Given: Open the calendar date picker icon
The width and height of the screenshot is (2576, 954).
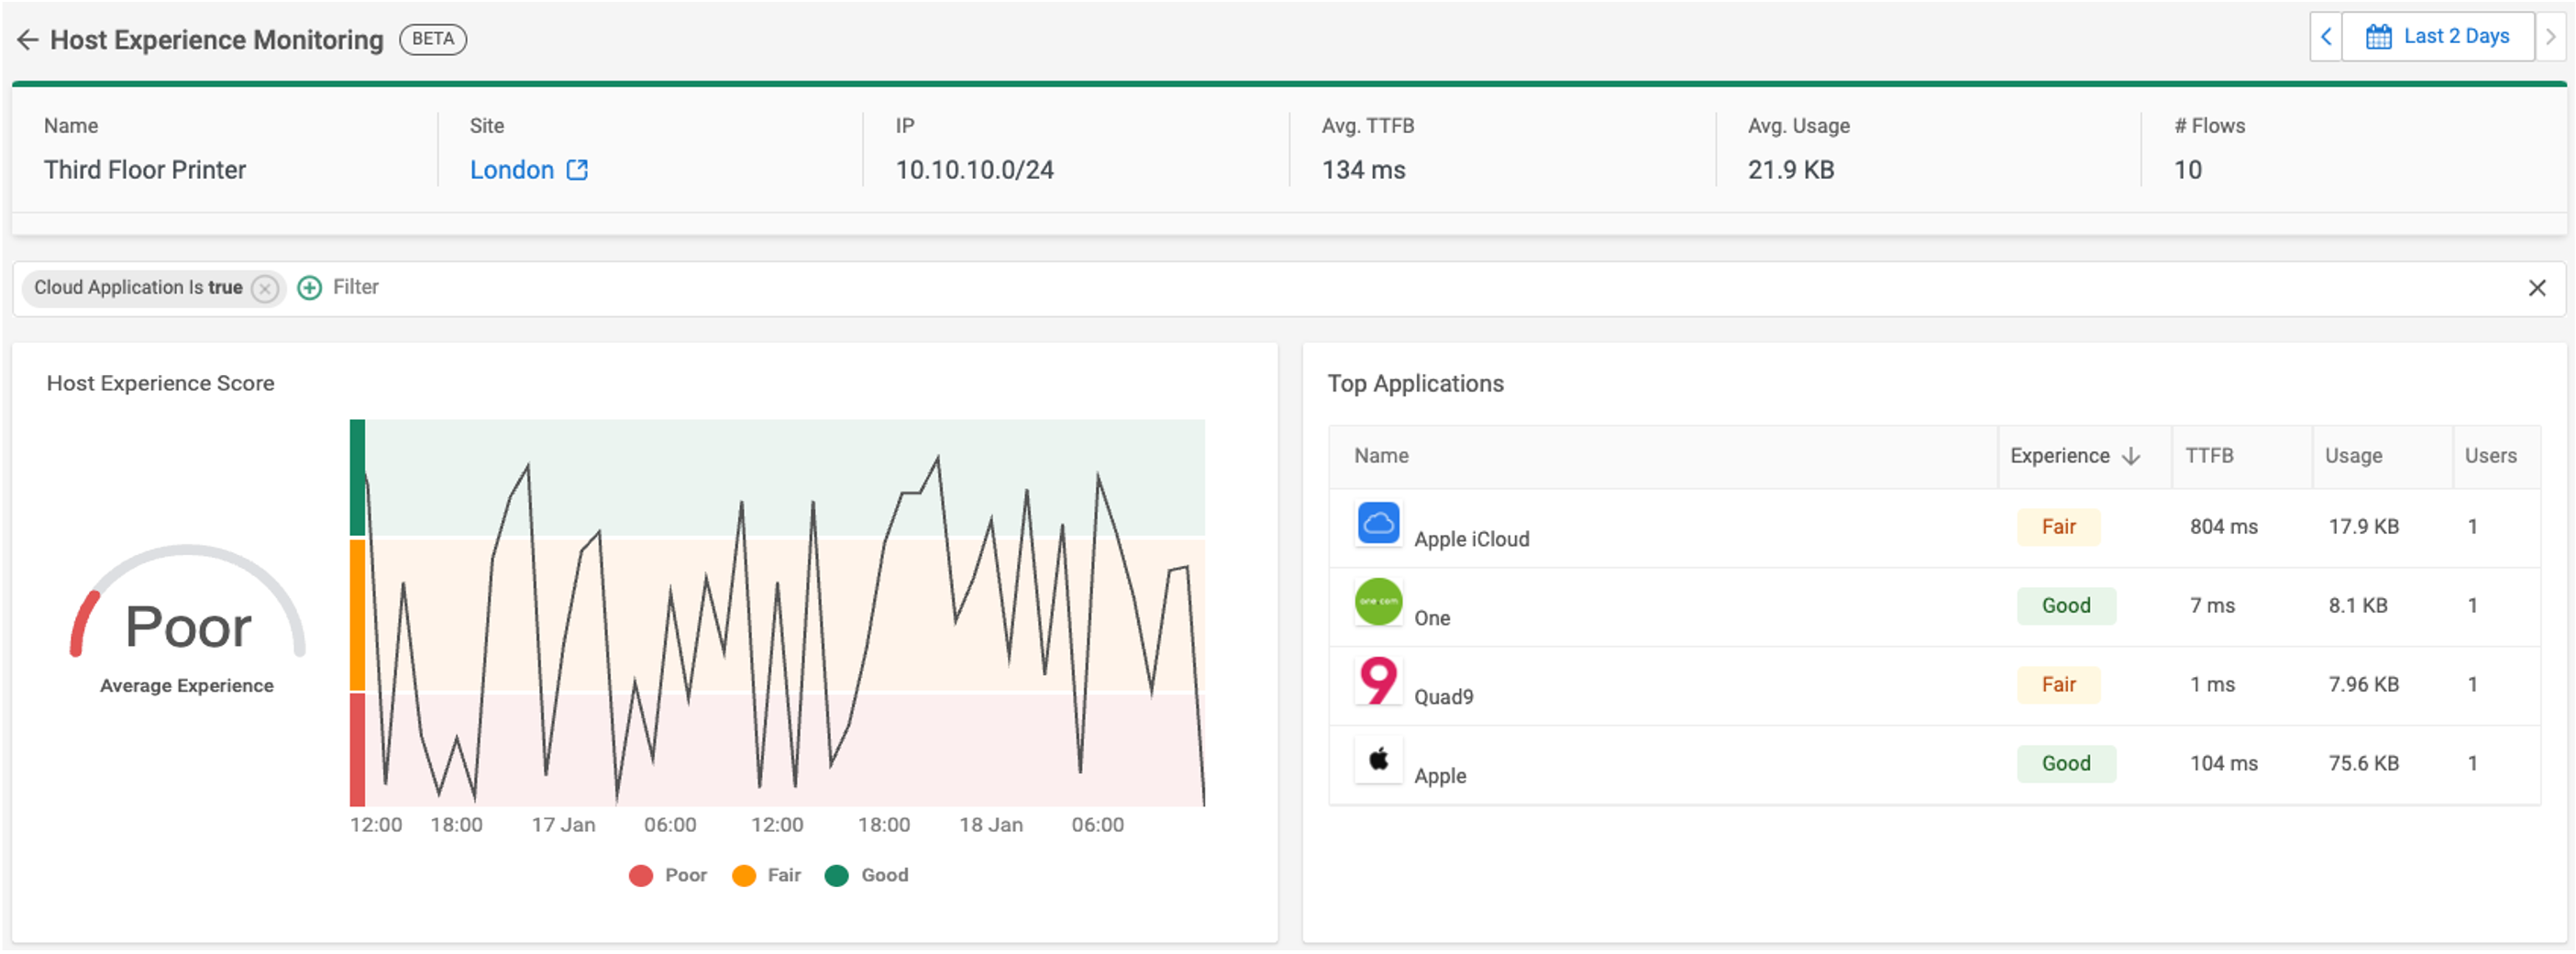Looking at the screenshot, I should pyautogui.click(x=2379, y=36).
